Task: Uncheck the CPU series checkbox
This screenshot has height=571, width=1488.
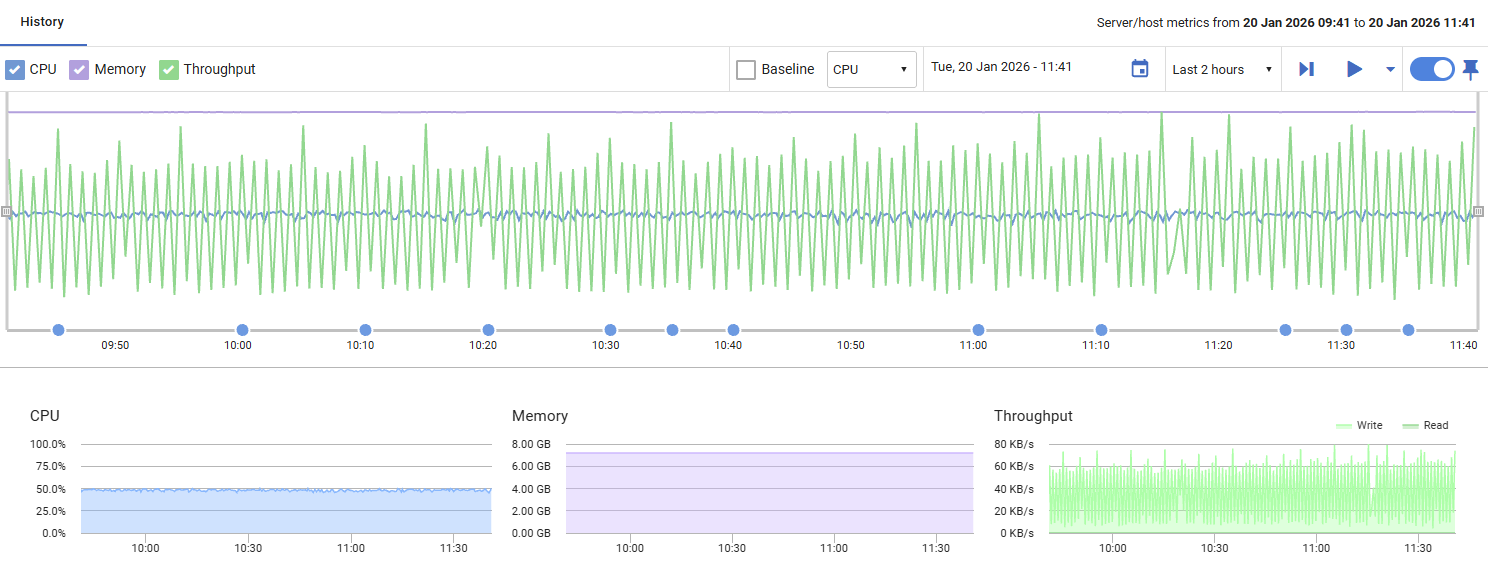Action: [15, 70]
